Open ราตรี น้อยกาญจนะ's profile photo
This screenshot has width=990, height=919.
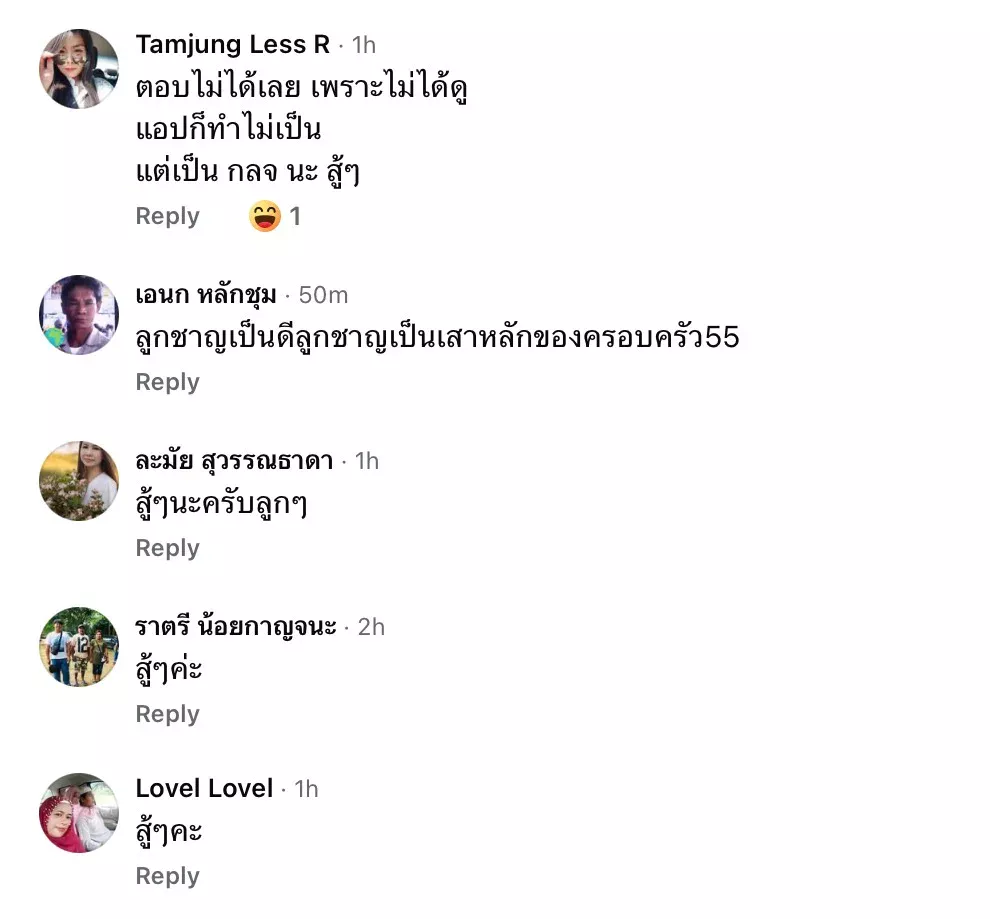pyautogui.click(x=79, y=647)
